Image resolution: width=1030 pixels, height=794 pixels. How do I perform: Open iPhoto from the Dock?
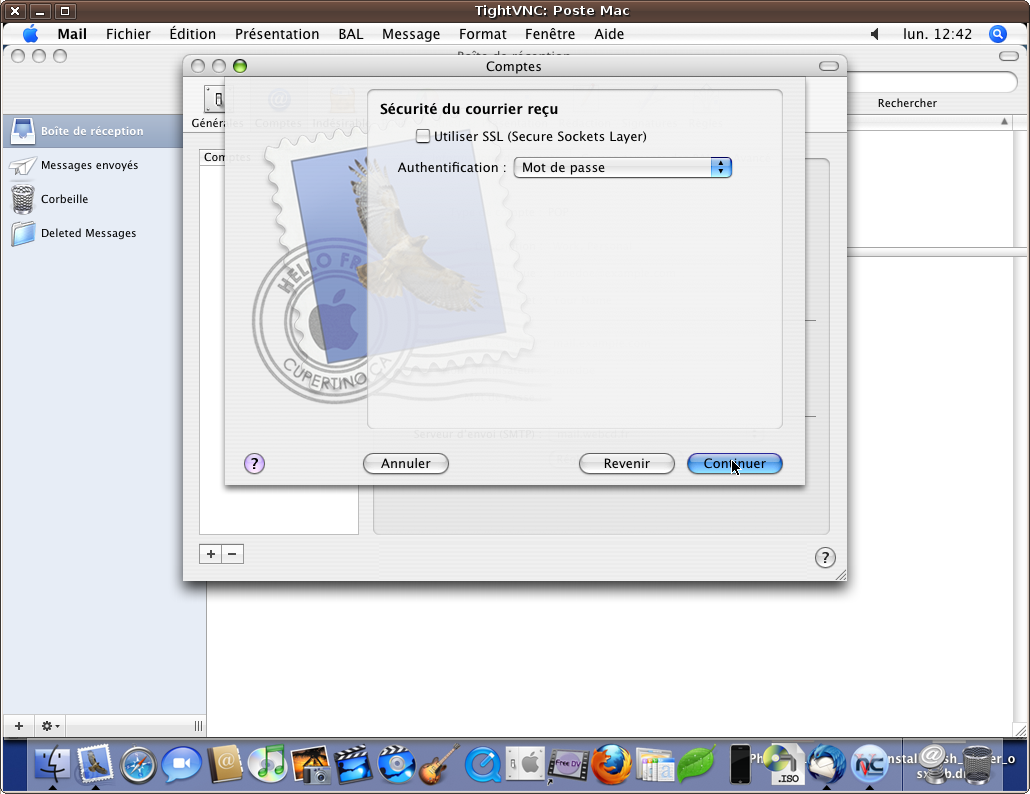(310, 765)
